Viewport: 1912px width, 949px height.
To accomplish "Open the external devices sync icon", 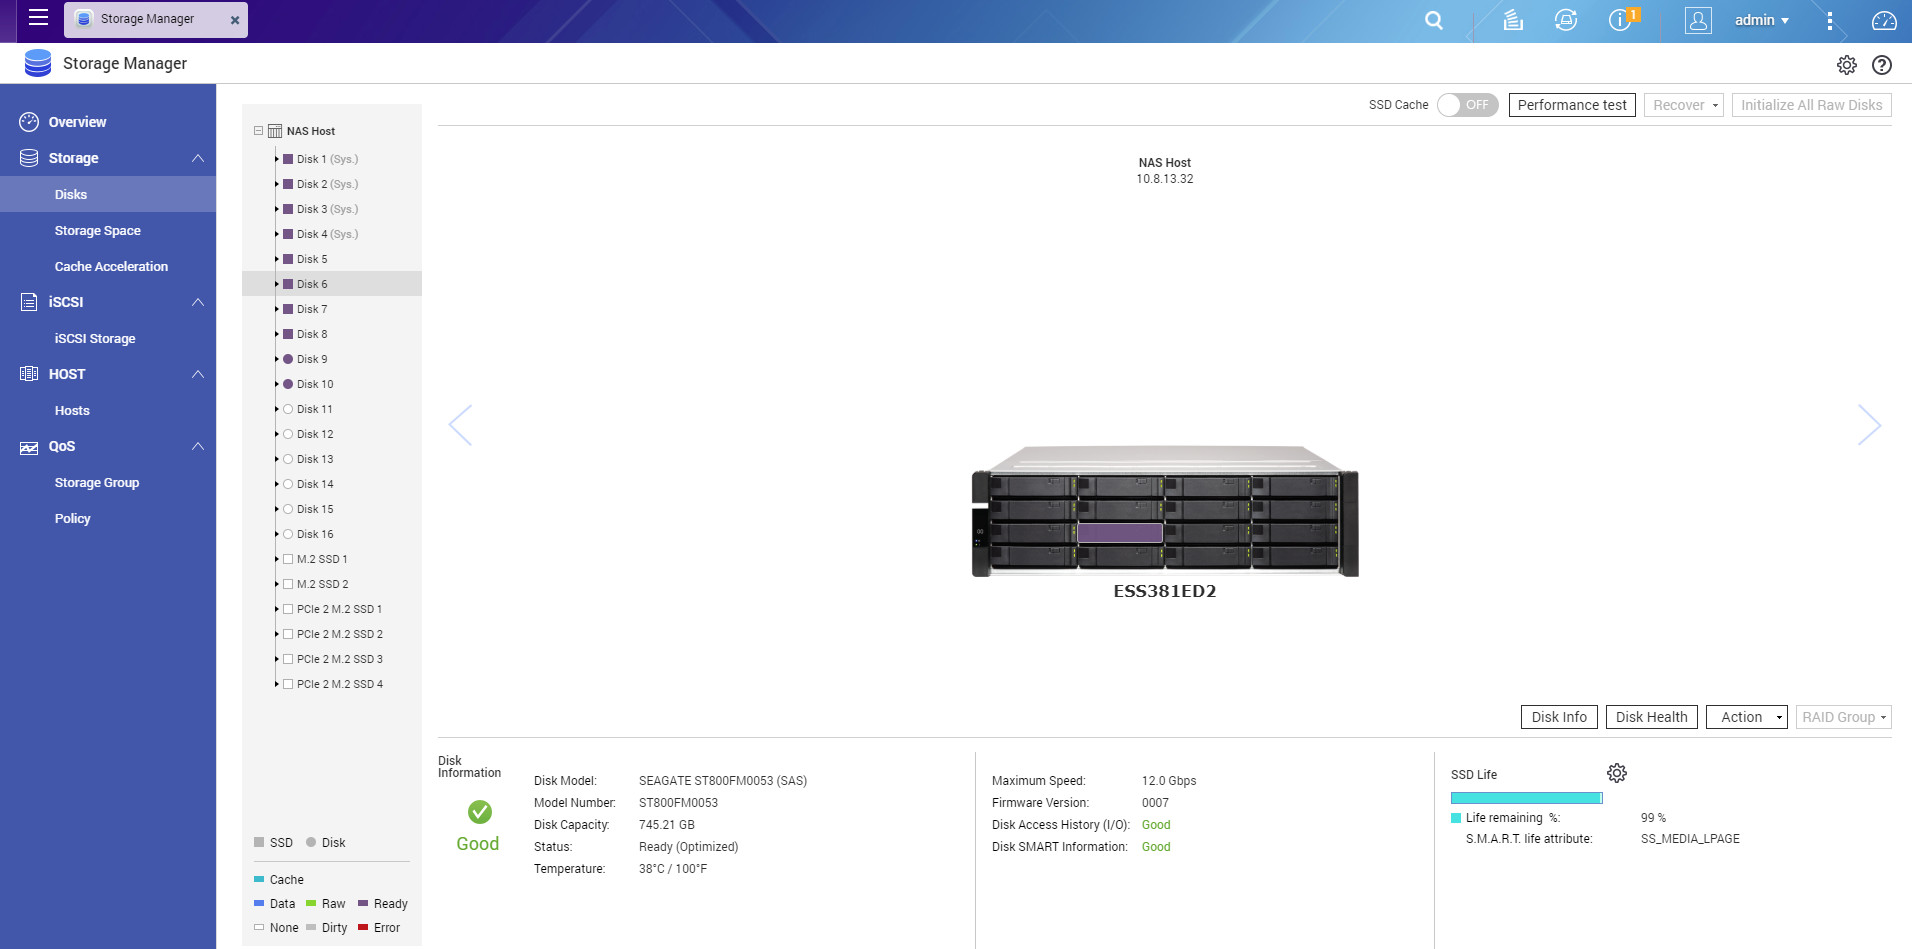I will 1566,21.
